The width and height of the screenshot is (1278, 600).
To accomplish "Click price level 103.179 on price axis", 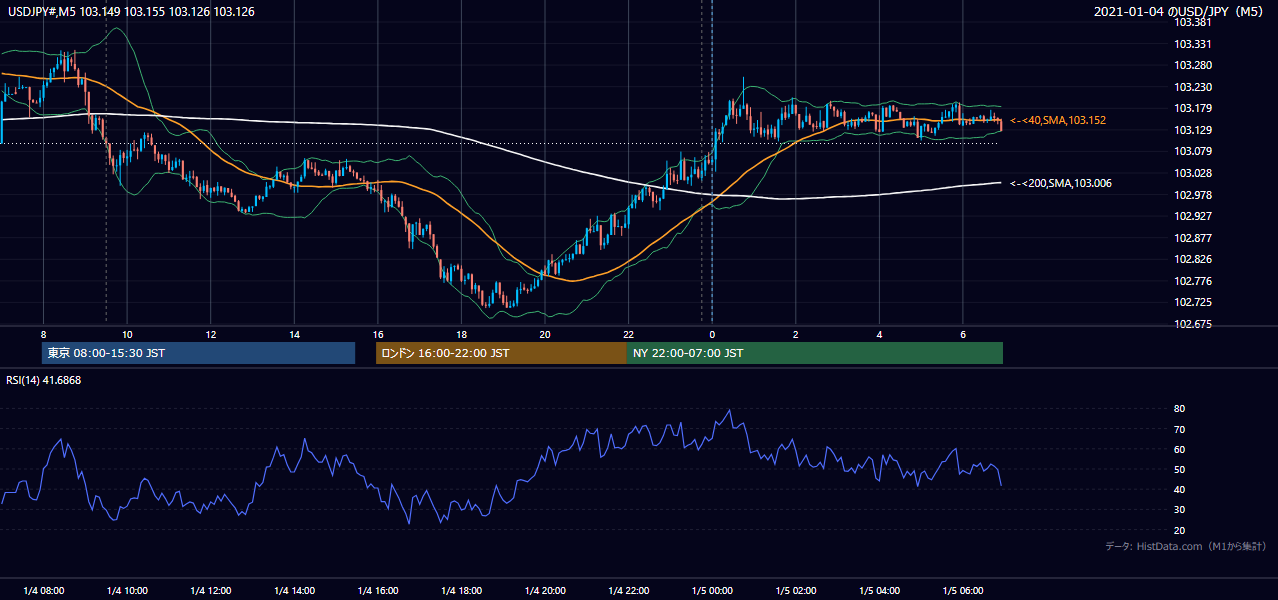I will pyautogui.click(x=1193, y=109).
